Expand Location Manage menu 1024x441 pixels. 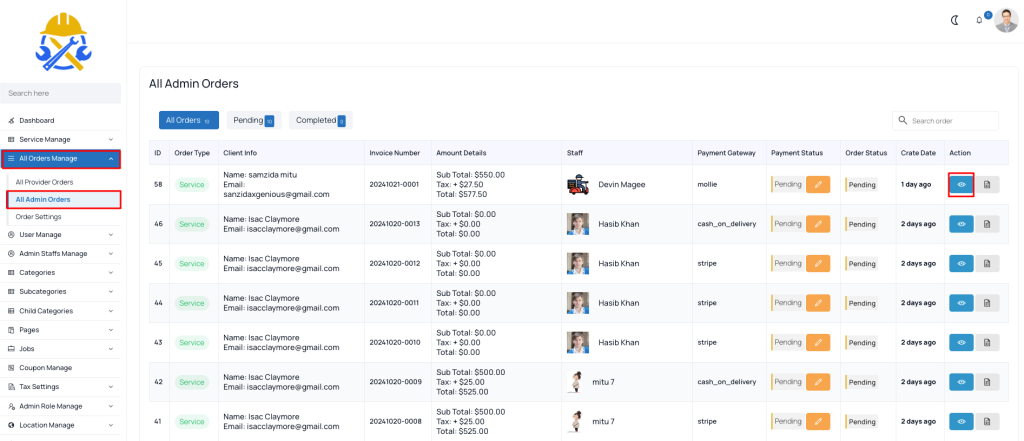60,425
